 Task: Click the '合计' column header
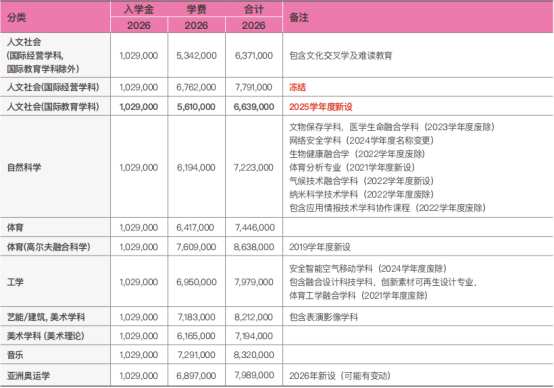click(x=254, y=9)
